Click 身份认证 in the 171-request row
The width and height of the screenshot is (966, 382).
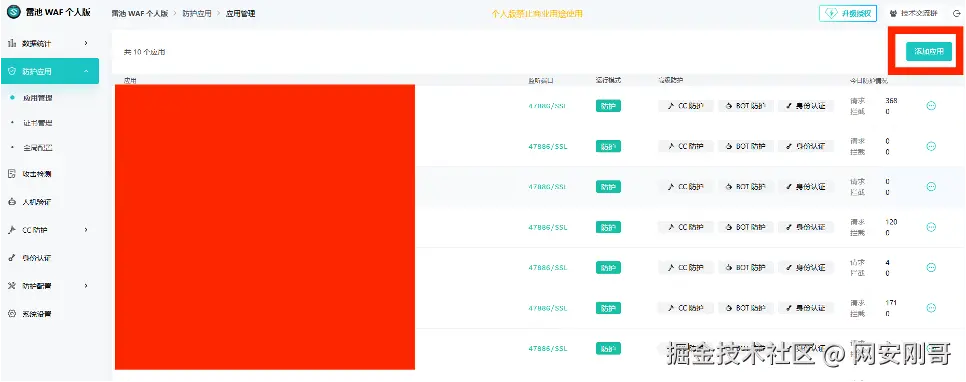point(806,308)
